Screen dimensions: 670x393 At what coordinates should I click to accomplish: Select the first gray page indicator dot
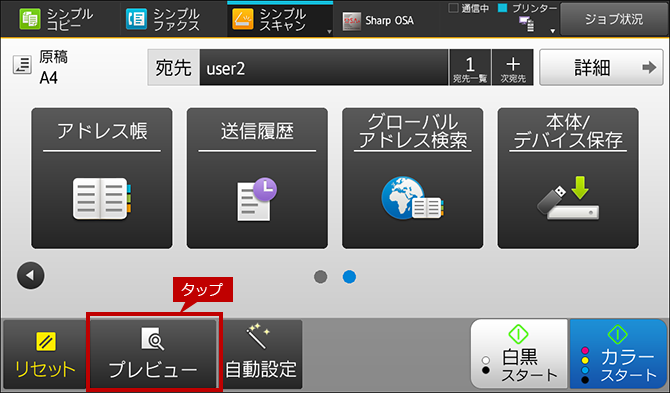(x=320, y=277)
